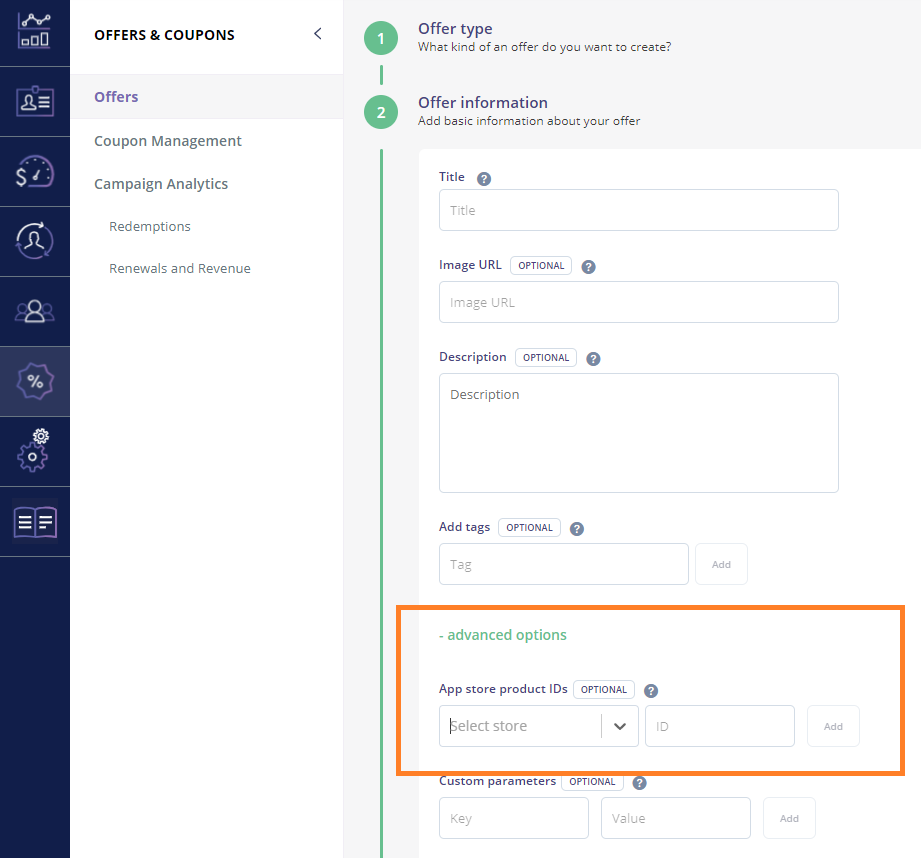
Task: Open the Select store dropdown
Action: pos(539,726)
